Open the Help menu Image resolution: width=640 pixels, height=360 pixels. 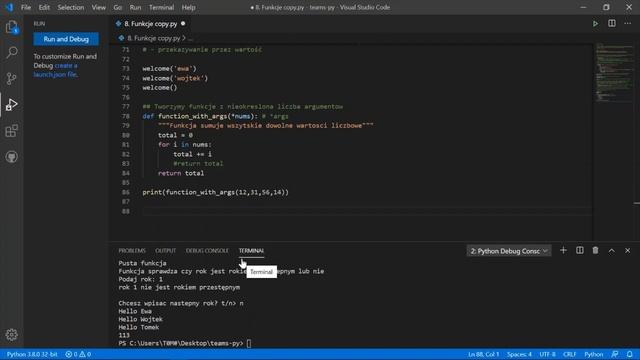click(189, 7)
